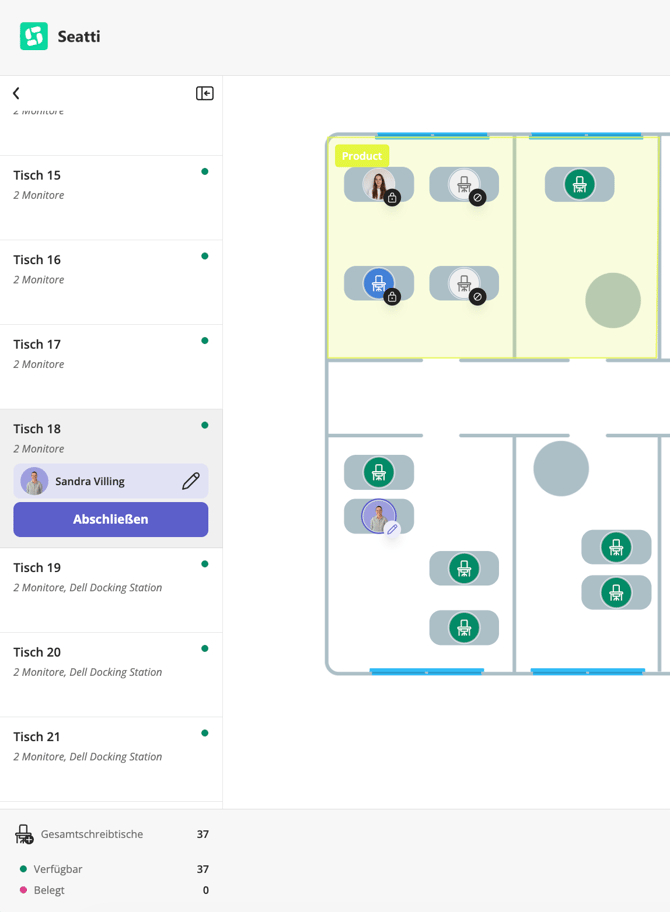This screenshot has height=912, width=670.
Task: Click Sandra Villing's avatar in Tisch 18
Action: click(34, 481)
